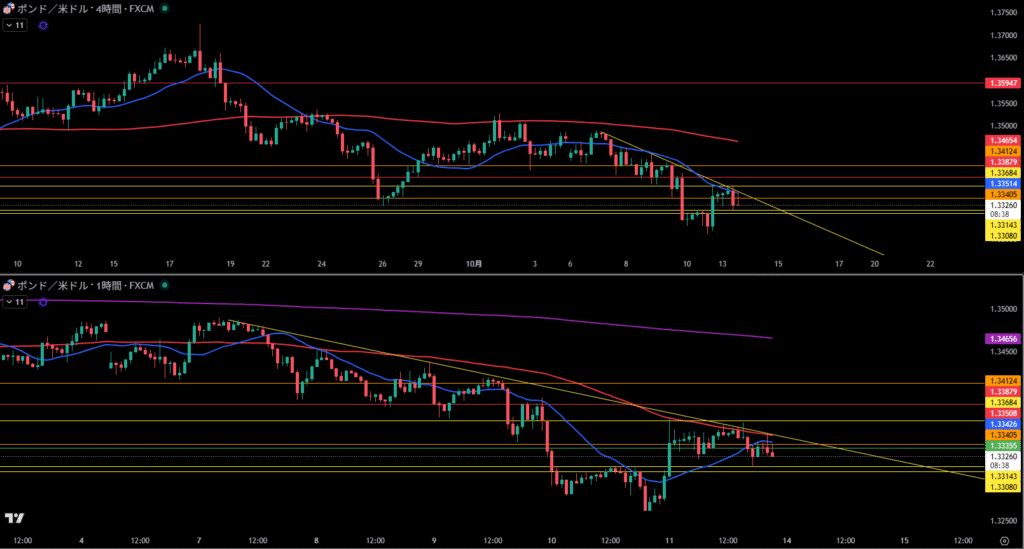
Task: Click the GBP/USD flag icon on 4-hour chart
Action: pyautogui.click(x=8, y=8)
